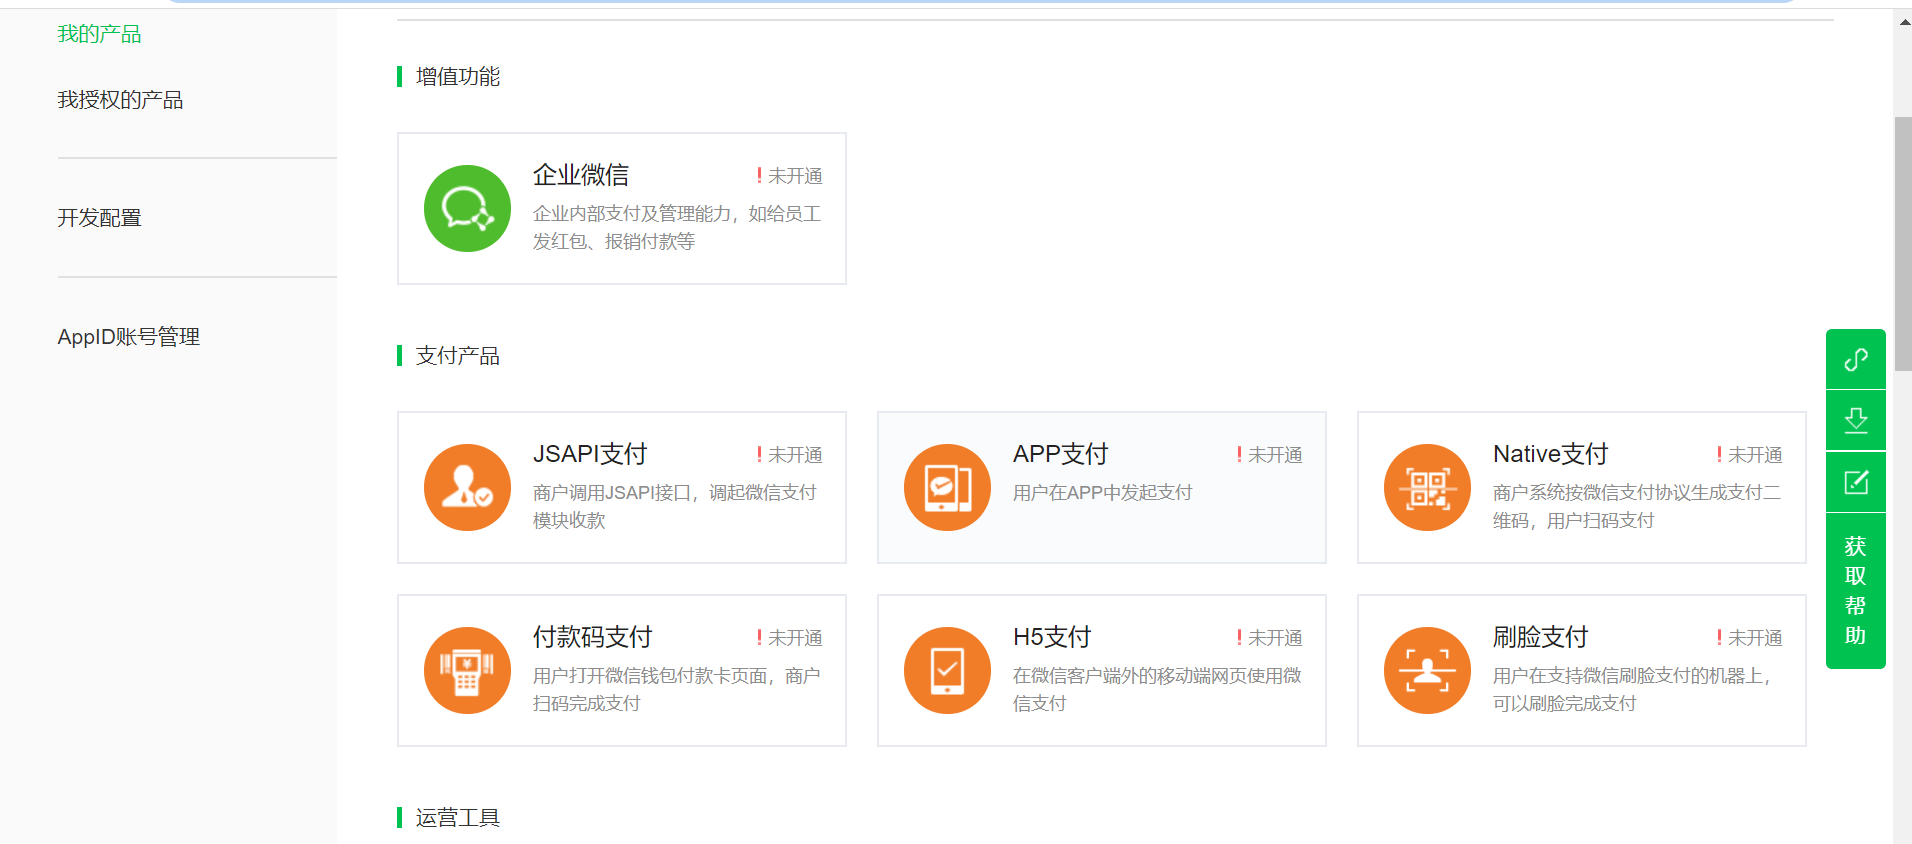
Task: Click the 用户在APP中发起支付 description text
Action: [1103, 493]
